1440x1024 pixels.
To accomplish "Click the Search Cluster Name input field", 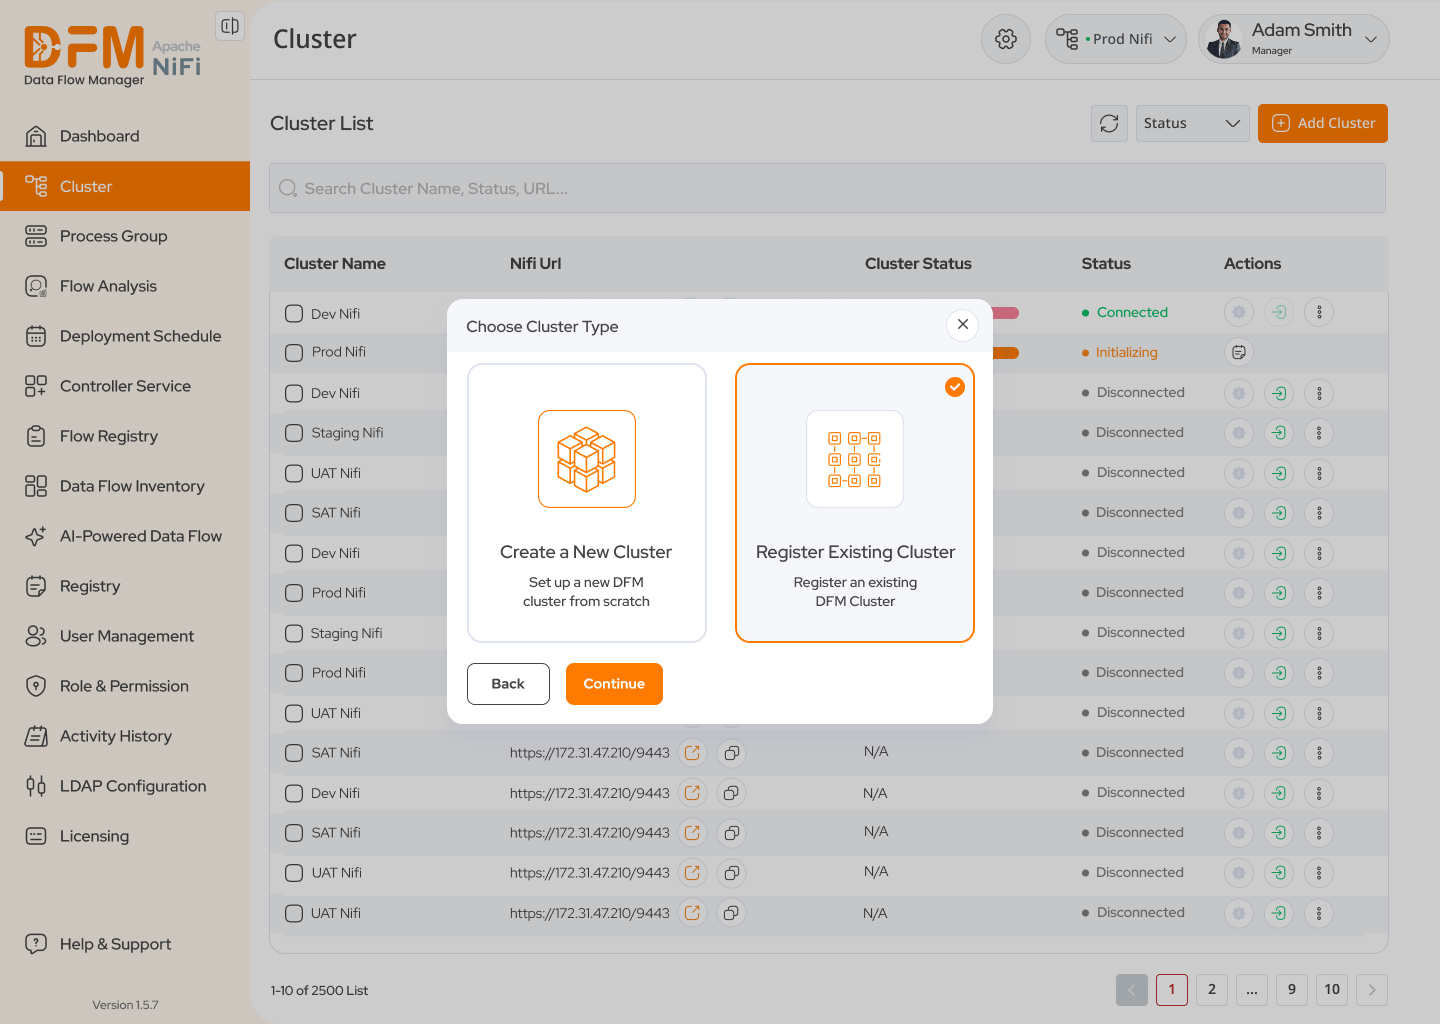I will (x=827, y=188).
